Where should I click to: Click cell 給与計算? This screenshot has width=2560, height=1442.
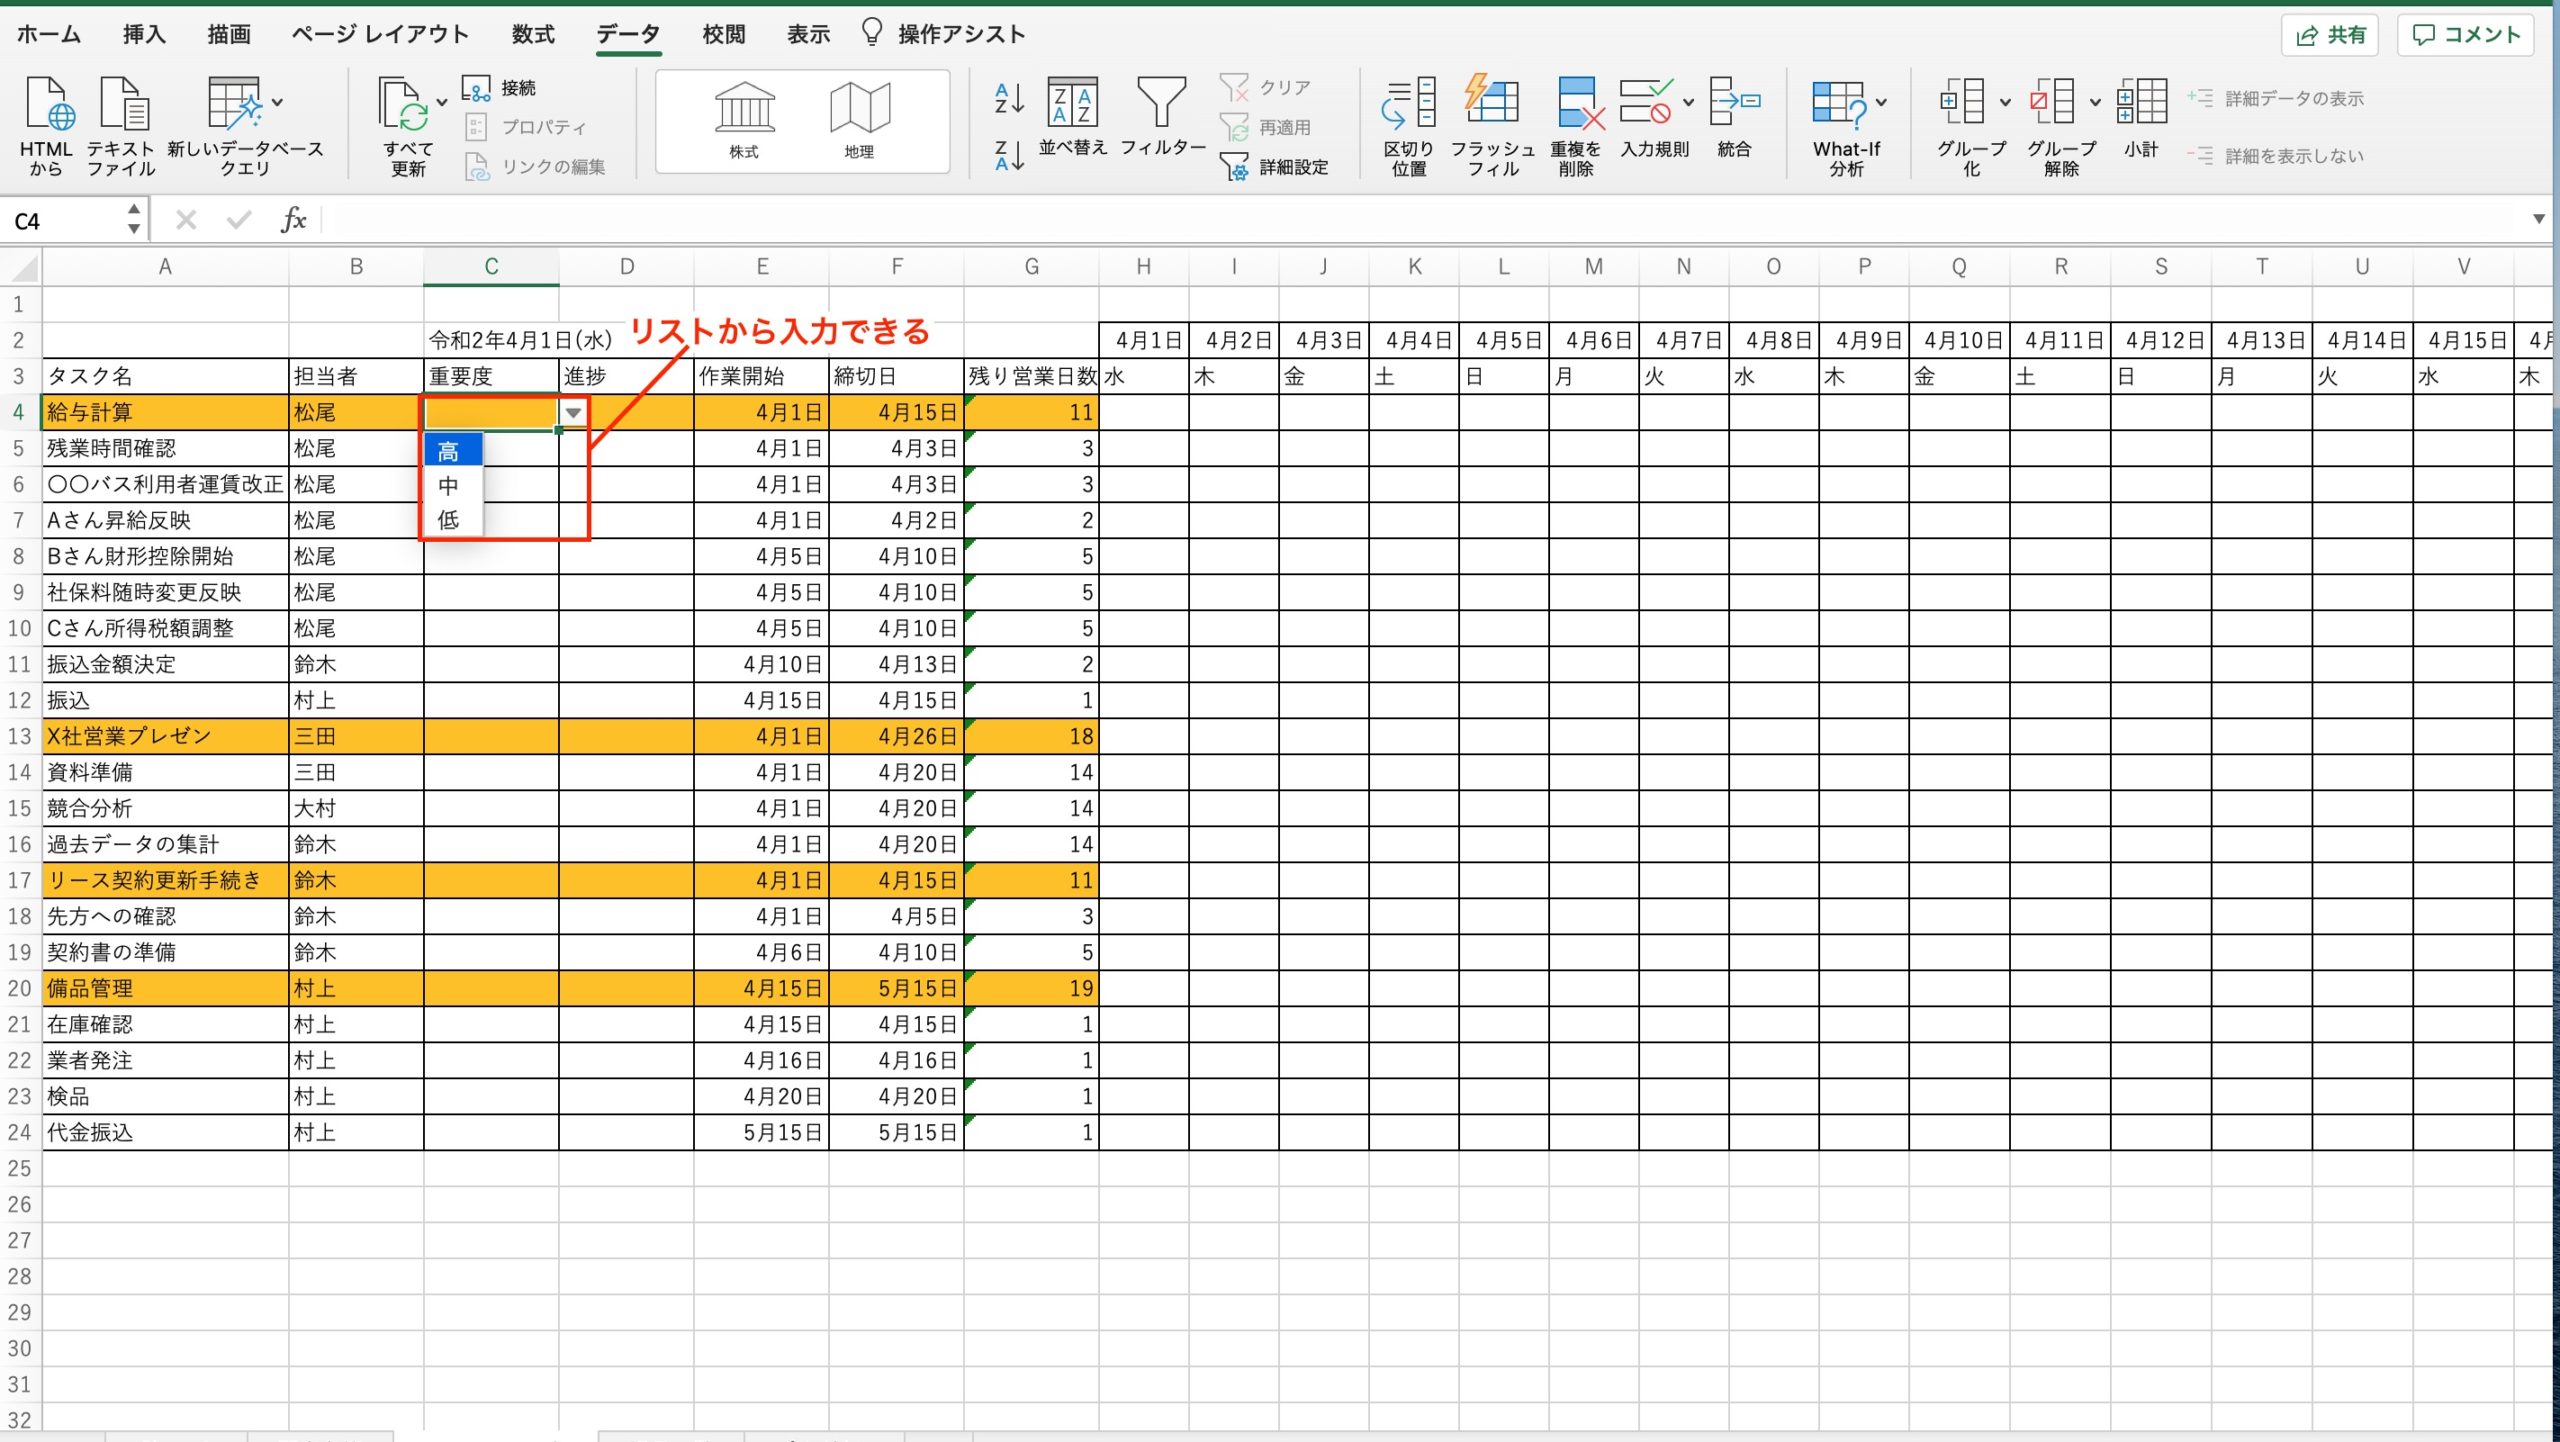(x=165, y=412)
